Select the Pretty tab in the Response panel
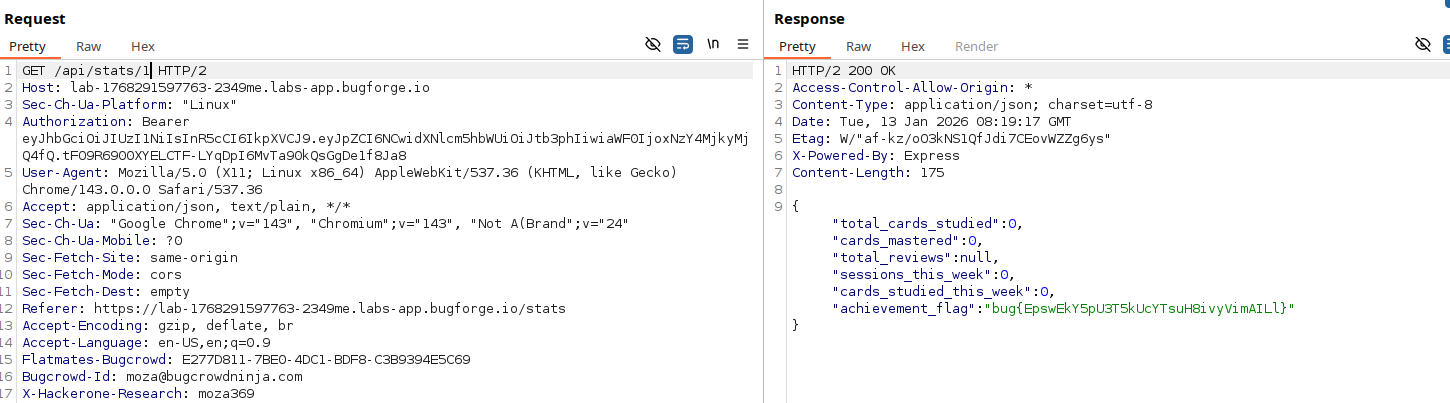 (798, 46)
